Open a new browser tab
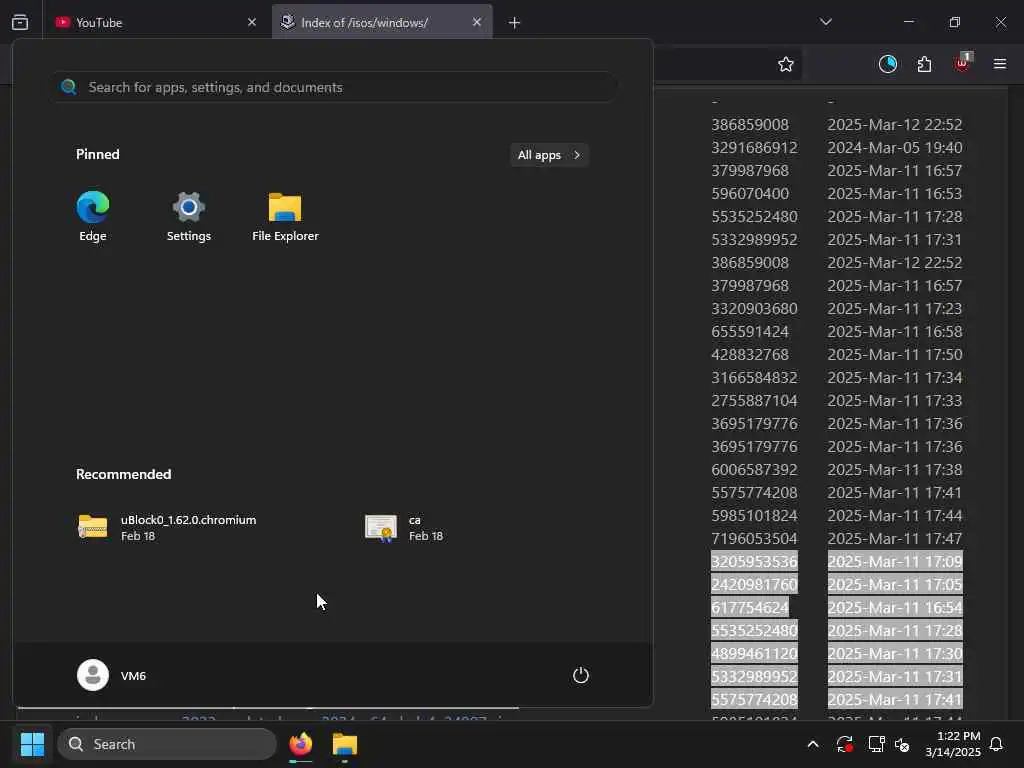The height and width of the screenshot is (768, 1024). click(x=515, y=23)
